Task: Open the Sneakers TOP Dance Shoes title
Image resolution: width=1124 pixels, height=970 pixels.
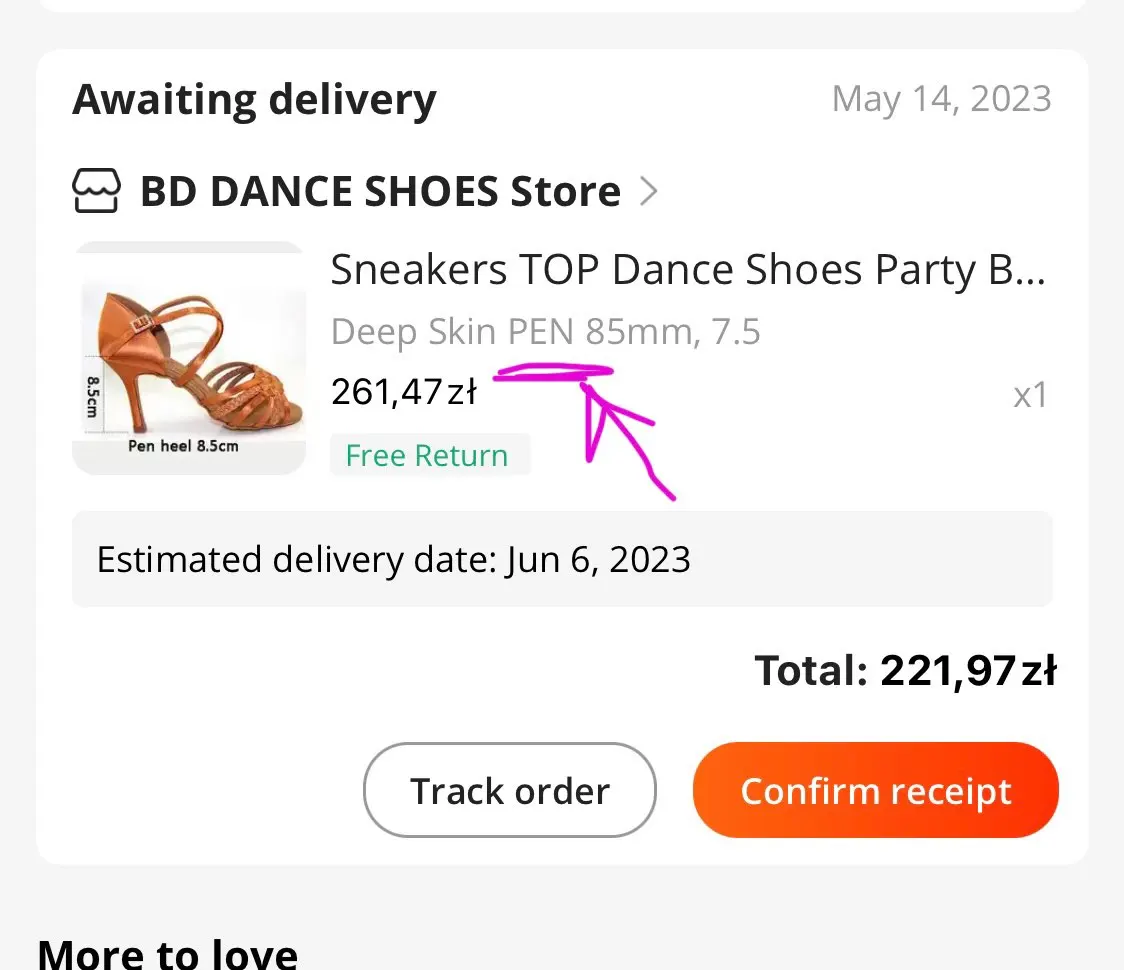Action: click(x=688, y=270)
